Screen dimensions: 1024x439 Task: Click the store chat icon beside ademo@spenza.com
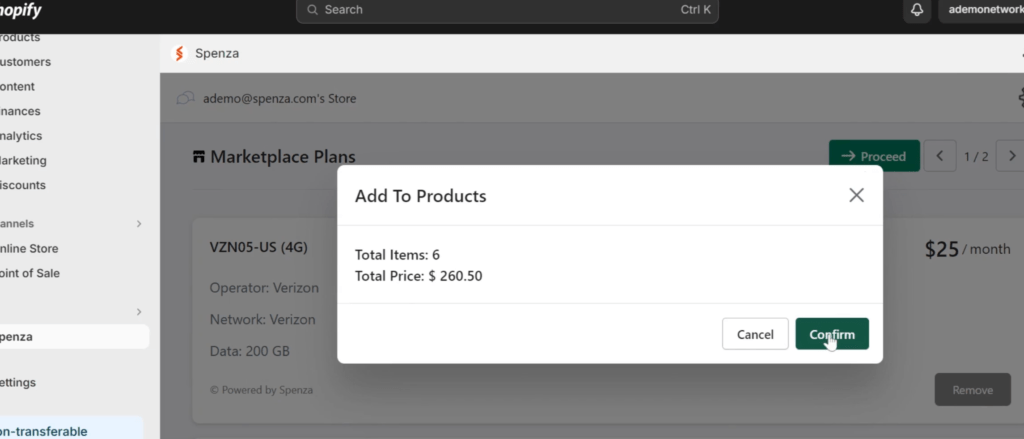click(x=185, y=99)
